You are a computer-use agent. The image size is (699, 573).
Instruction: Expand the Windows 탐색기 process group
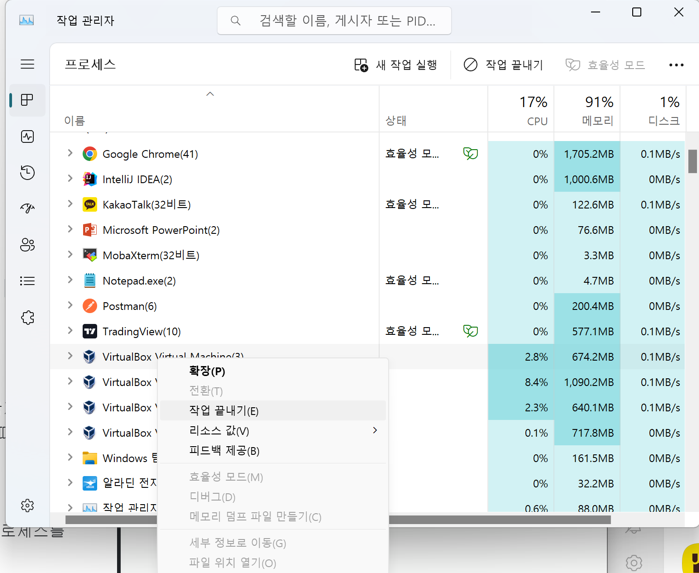tap(70, 457)
